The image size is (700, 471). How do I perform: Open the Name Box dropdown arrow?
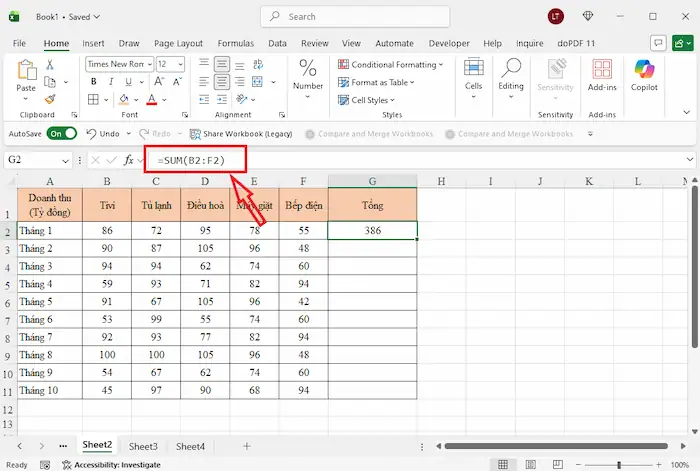tap(66, 160)
